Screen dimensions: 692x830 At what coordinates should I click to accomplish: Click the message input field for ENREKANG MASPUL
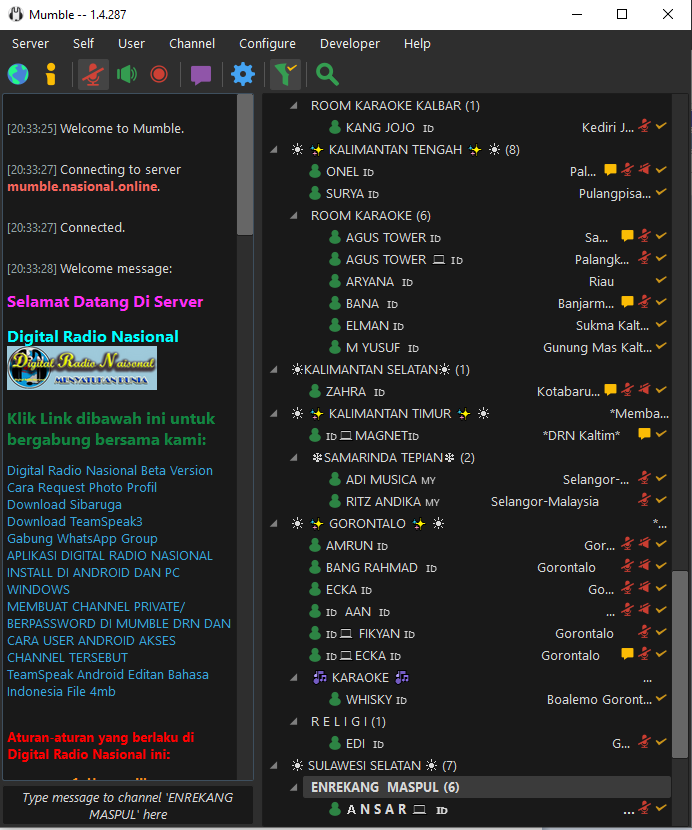[127, 806]
